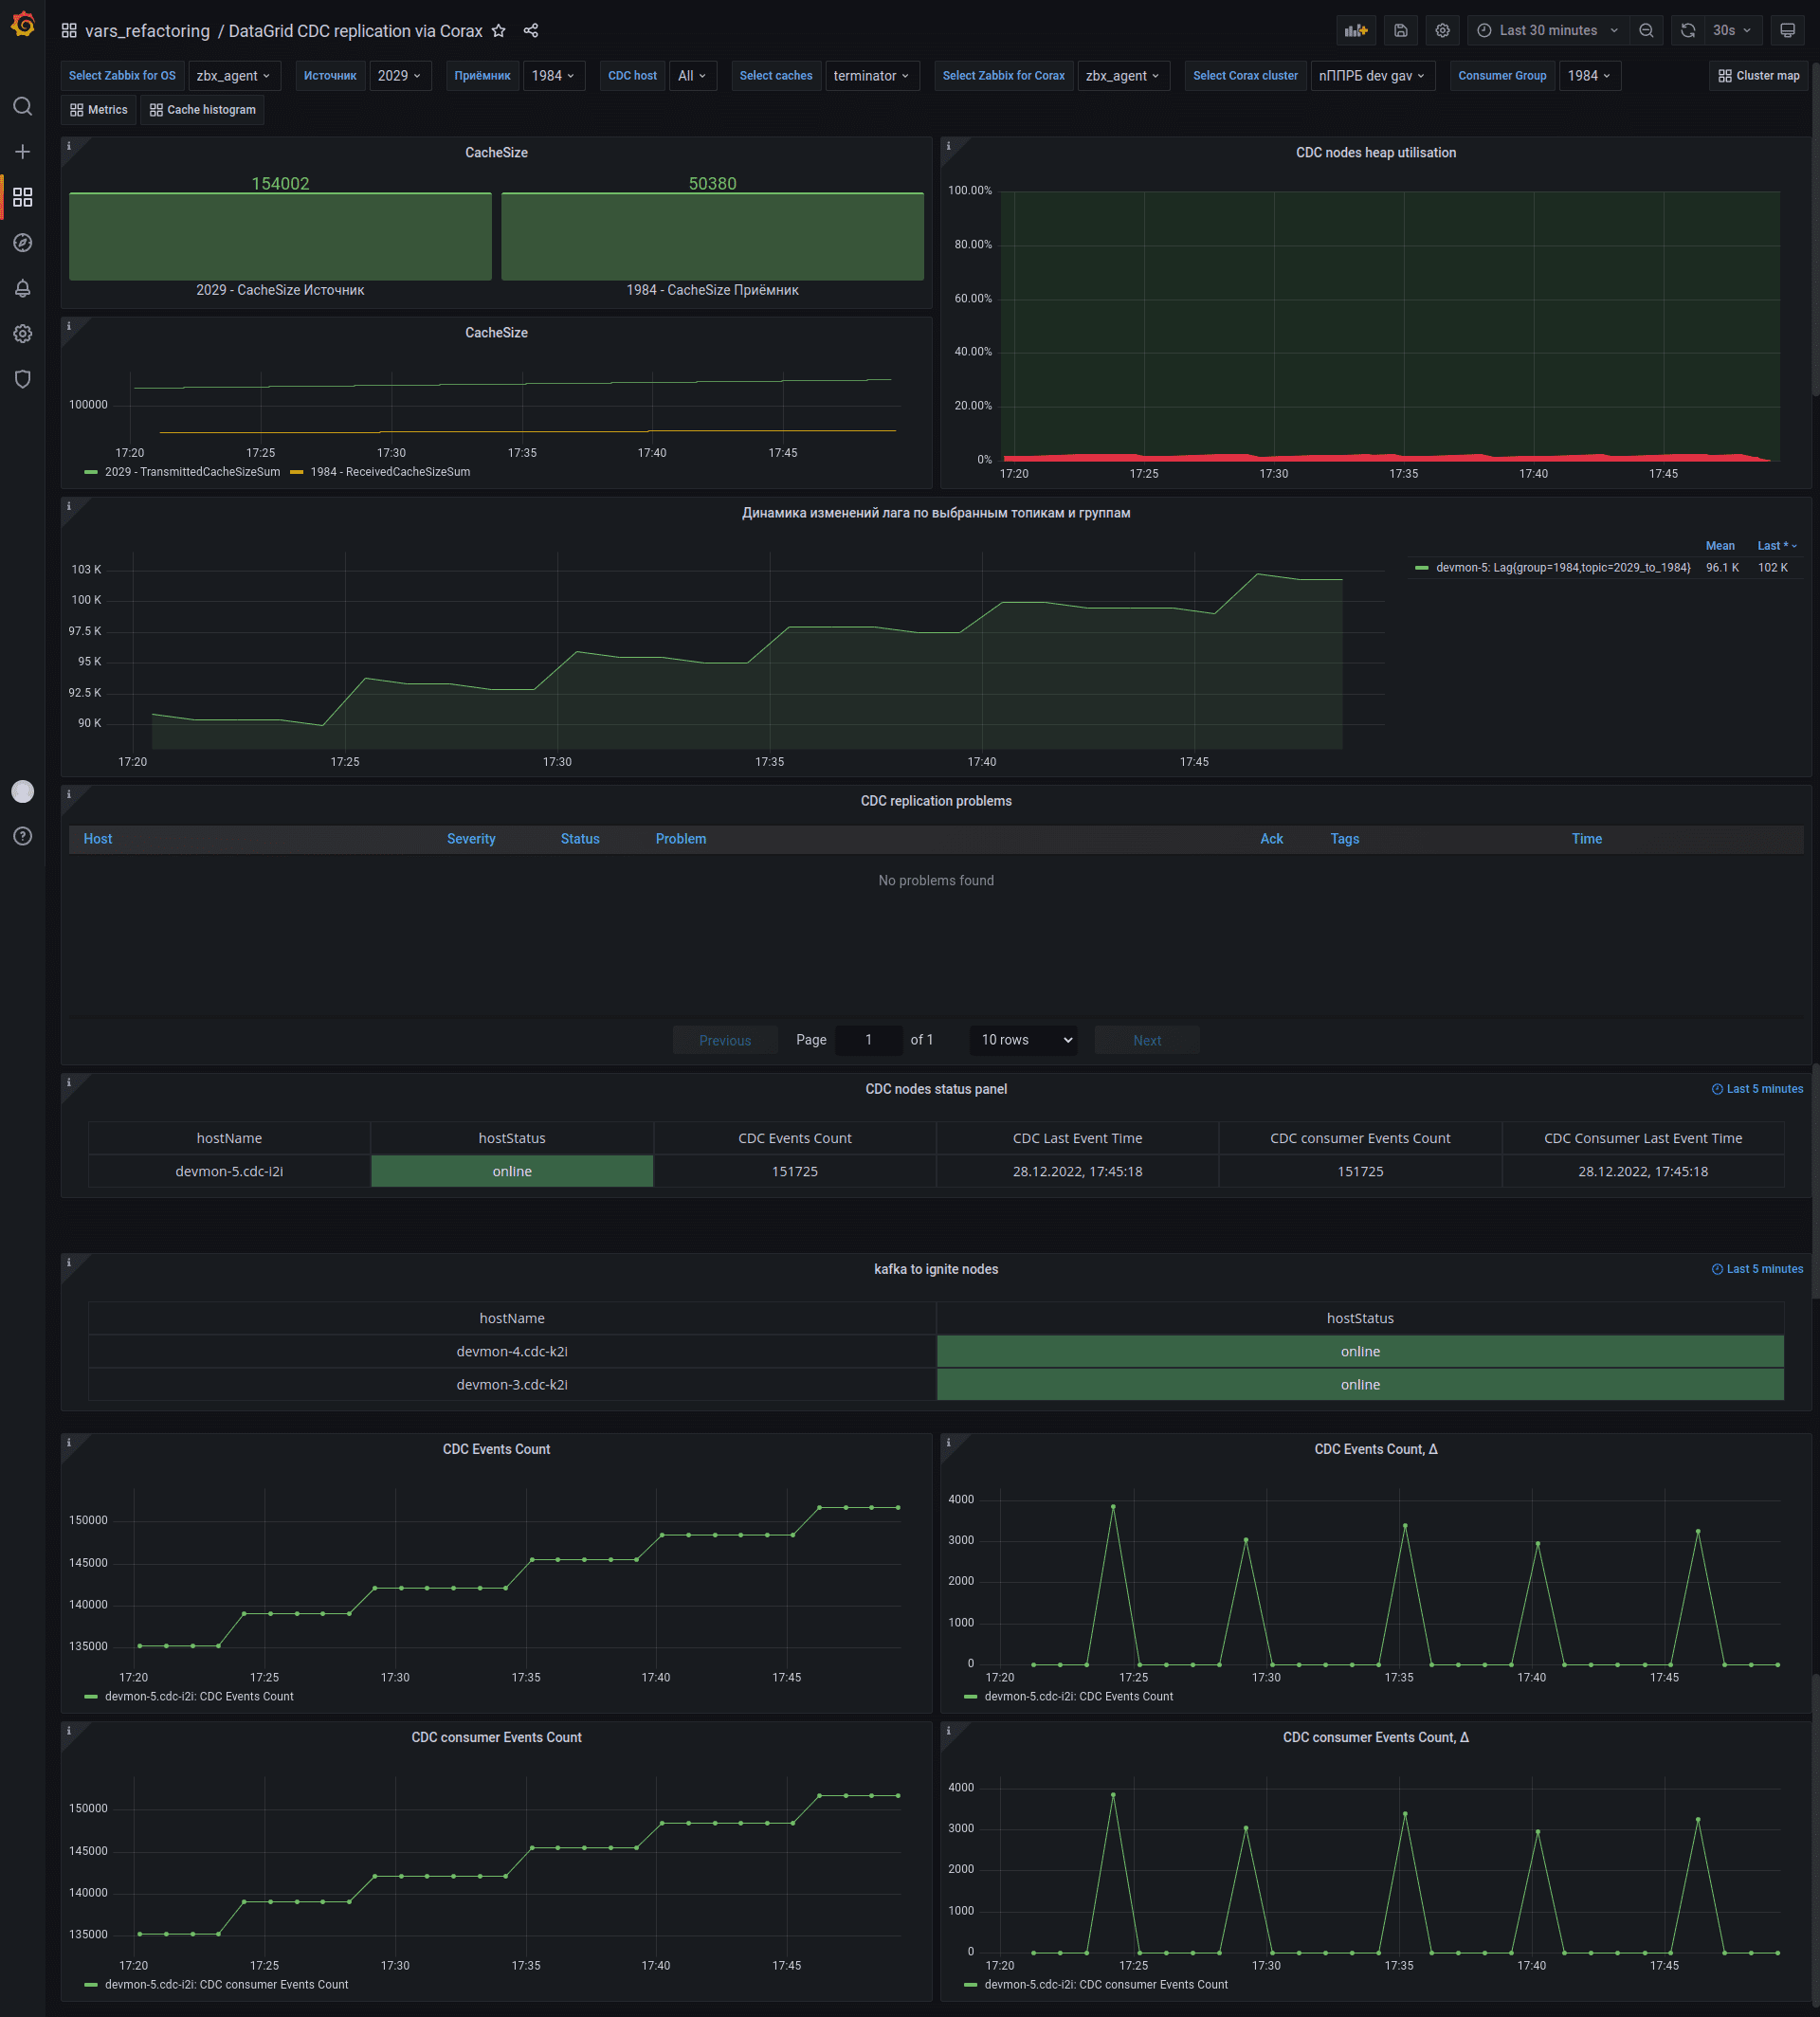Viewport: 1820px width, 2017px height.
Task: Open the Explore compass icon
Action: coord(22,243)
